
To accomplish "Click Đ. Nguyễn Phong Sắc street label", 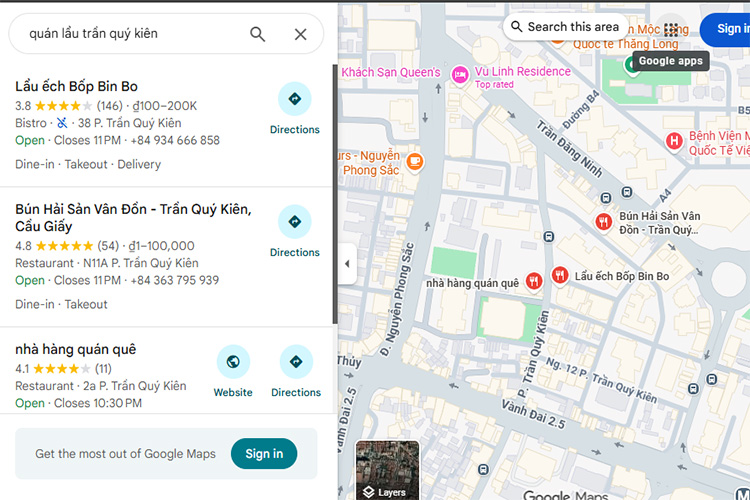I will tap(398, 300).
